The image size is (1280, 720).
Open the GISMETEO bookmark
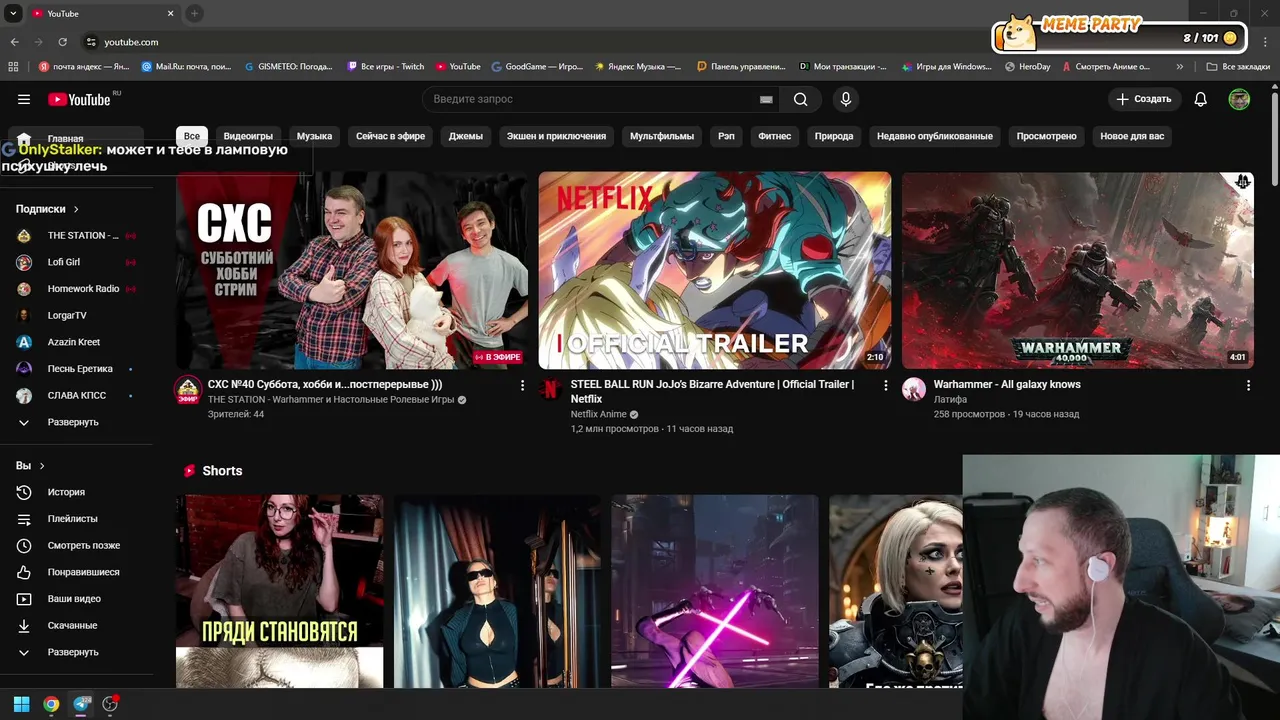[288, 67]
